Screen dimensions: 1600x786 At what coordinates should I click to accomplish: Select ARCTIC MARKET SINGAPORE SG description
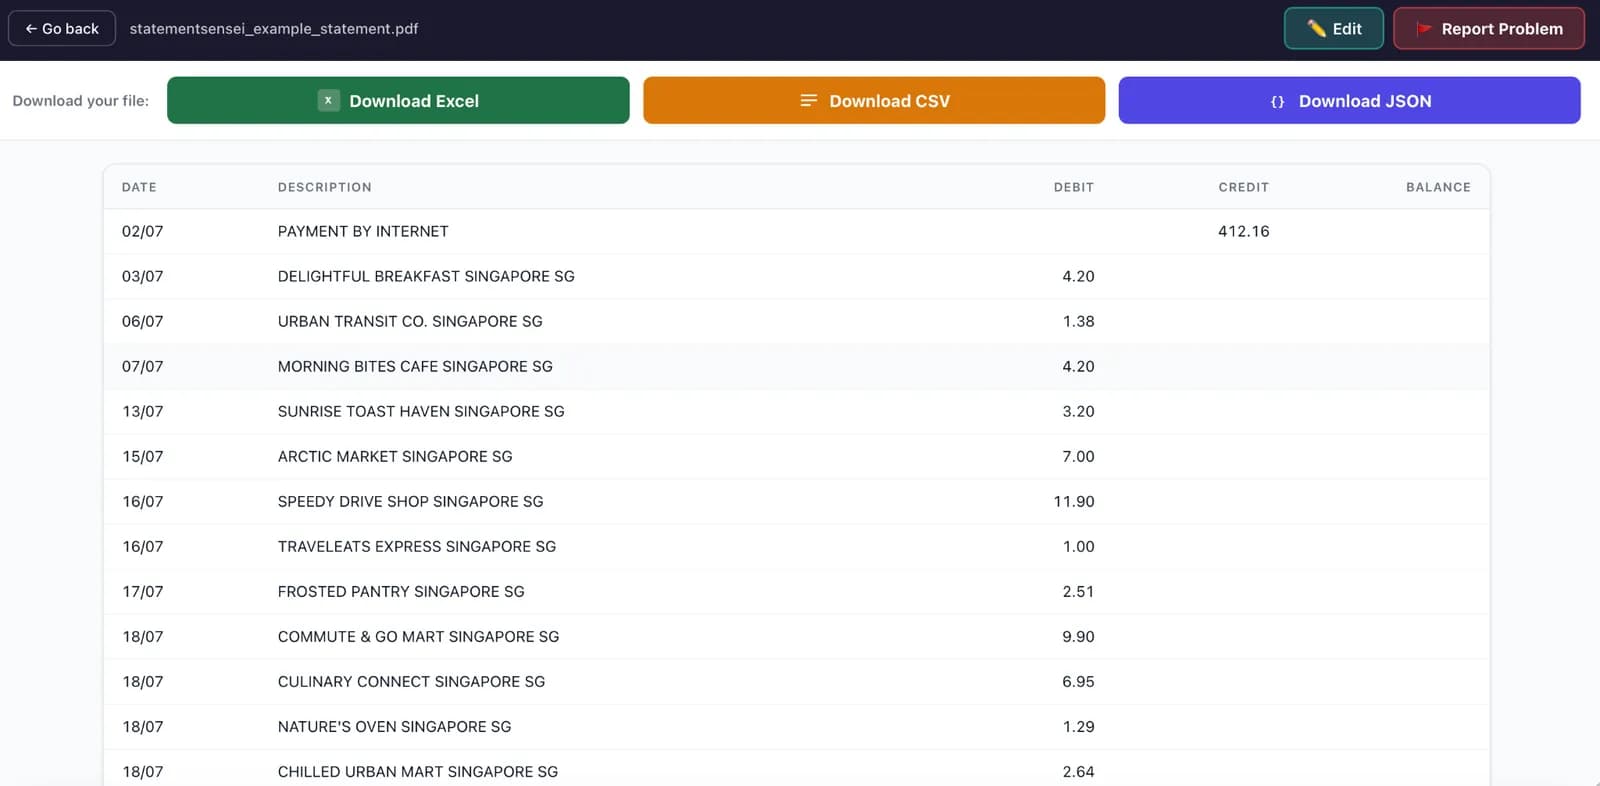coord(395,456)
